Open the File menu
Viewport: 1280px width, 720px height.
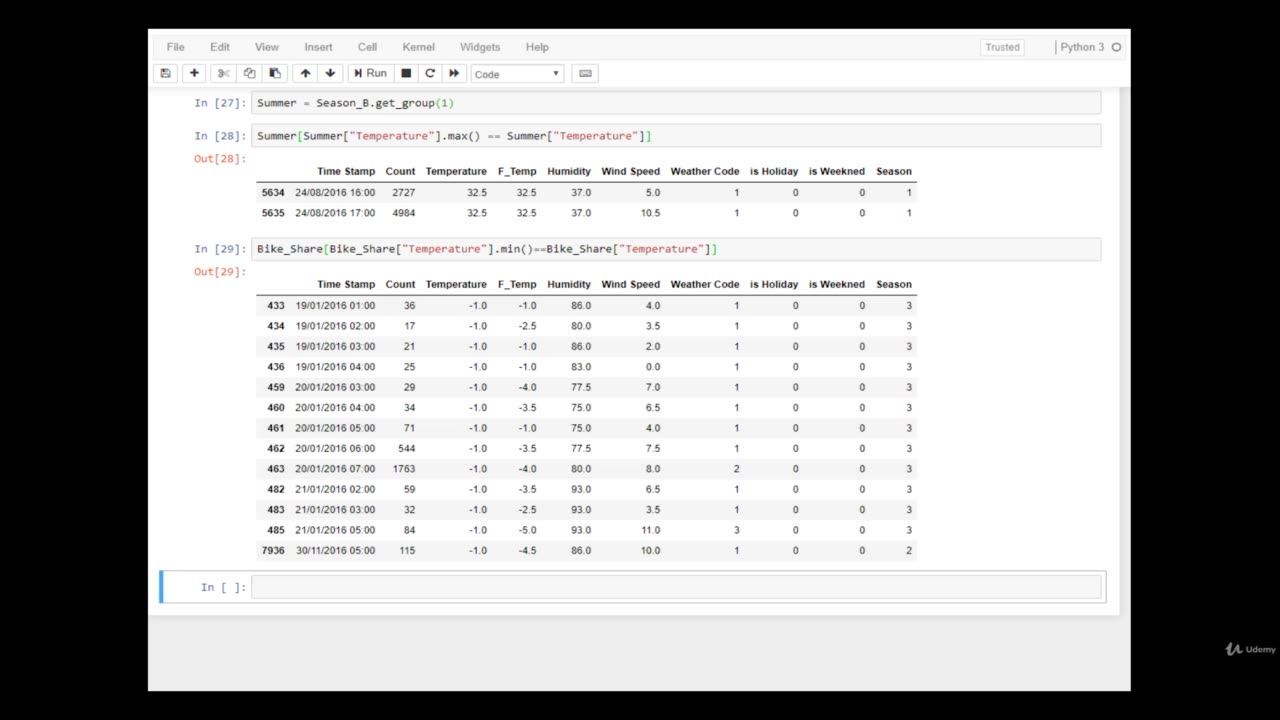click(176, 47)
